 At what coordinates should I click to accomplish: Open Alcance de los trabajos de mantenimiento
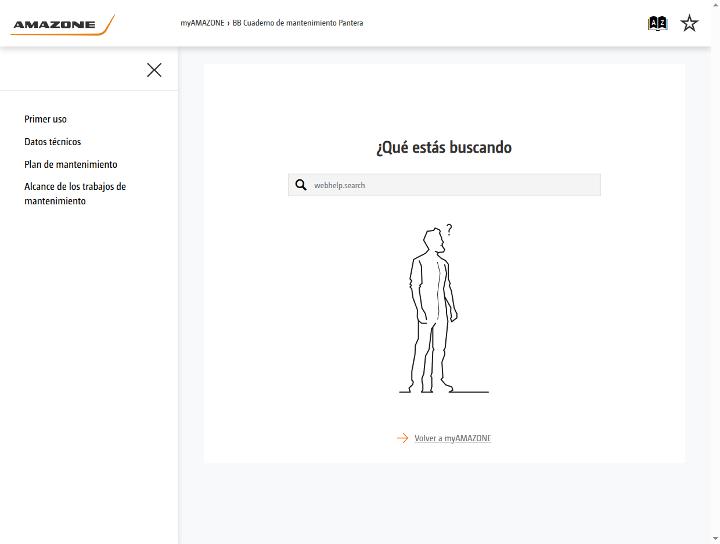point(75,194)
